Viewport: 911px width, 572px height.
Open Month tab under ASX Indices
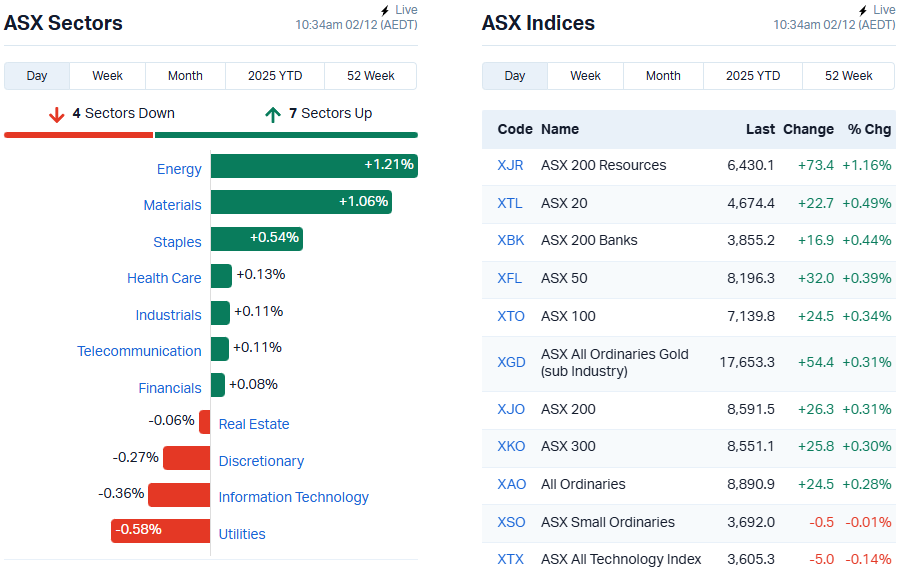click(663, 76)
